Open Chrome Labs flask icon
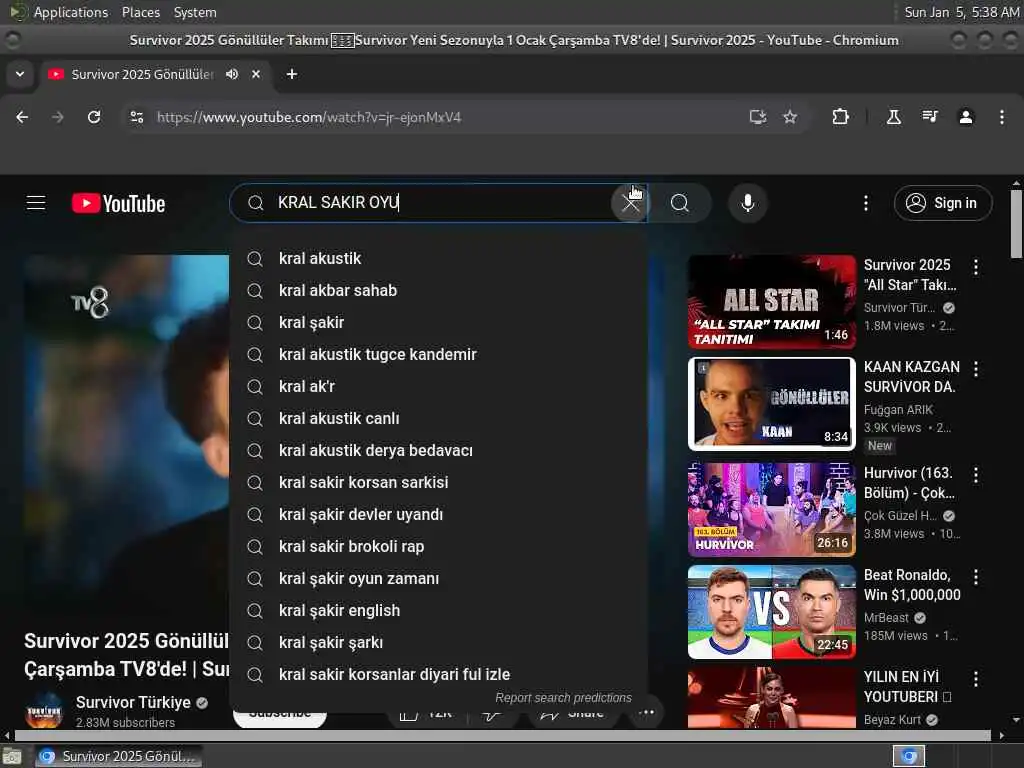 point(893,117)
